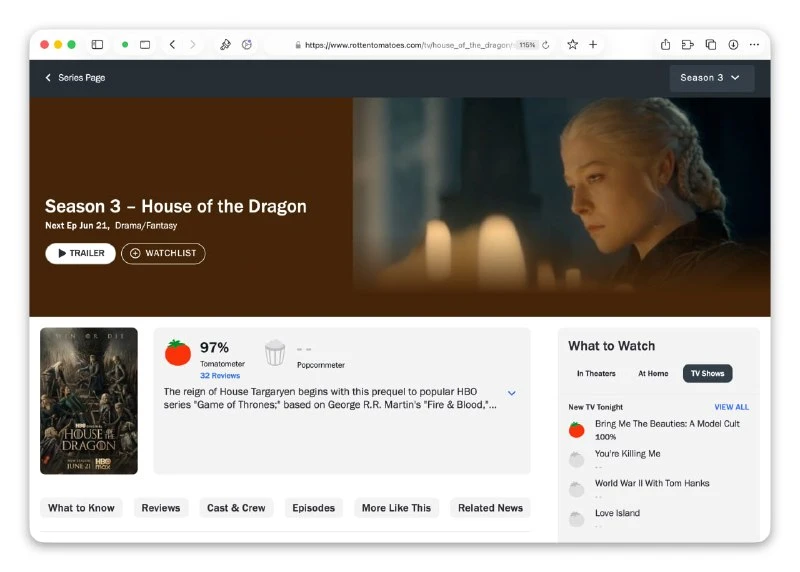Screen dimensions: 800x572
Task: Click gray tomato icon beside You're Killing Me
Action: [x=577, y=459]
